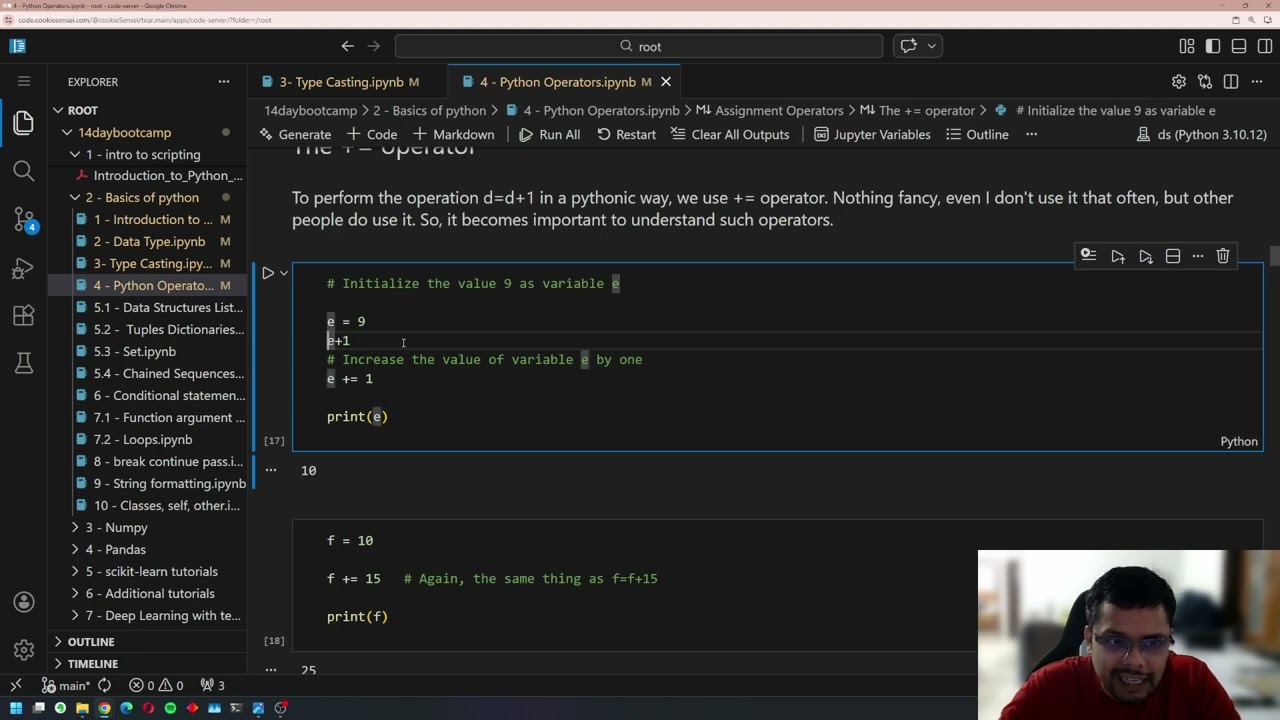
Task: Open 5.3 - Set.ipynb file
Action: (135, 351)
